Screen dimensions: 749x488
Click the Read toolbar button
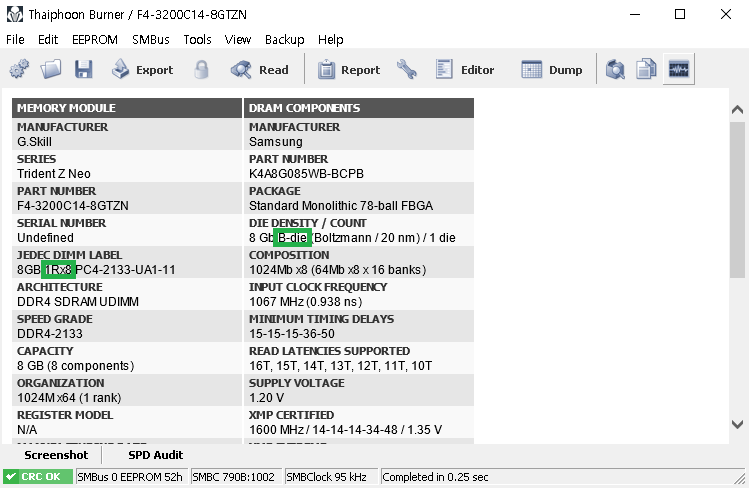point(260,70)
